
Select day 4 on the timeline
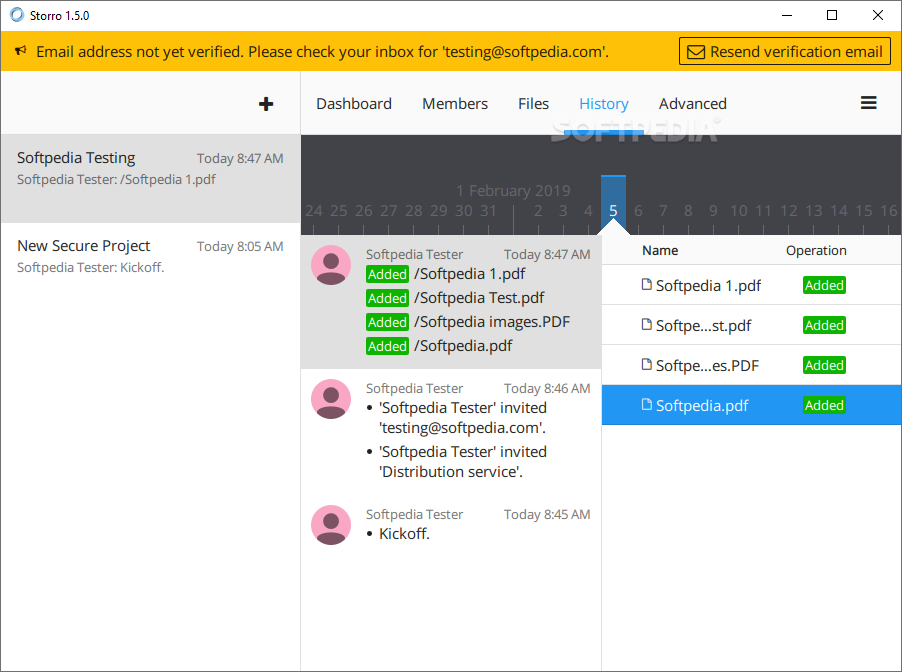click(588, 211)
